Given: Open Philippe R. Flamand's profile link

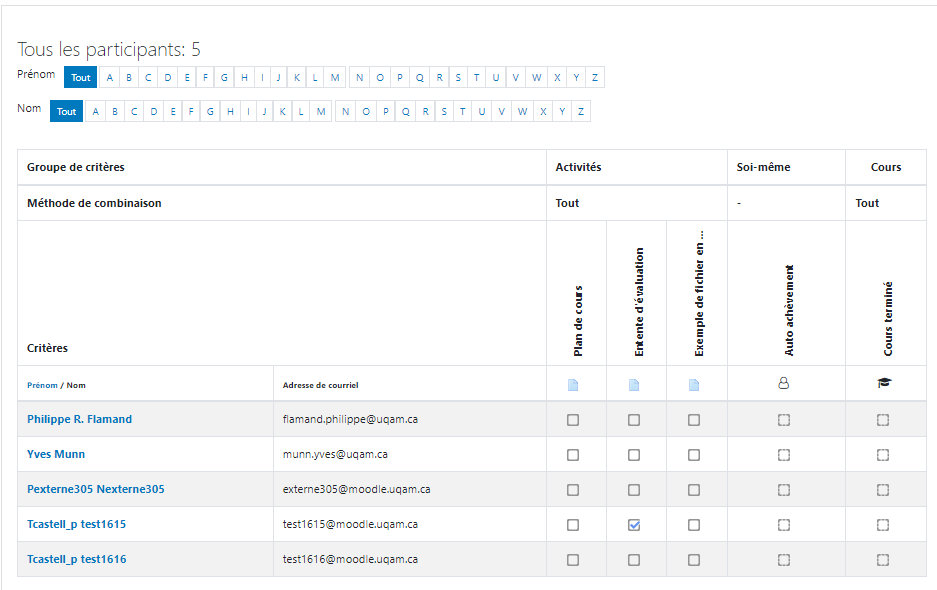Looking at the screenshot, I should 79,419.
